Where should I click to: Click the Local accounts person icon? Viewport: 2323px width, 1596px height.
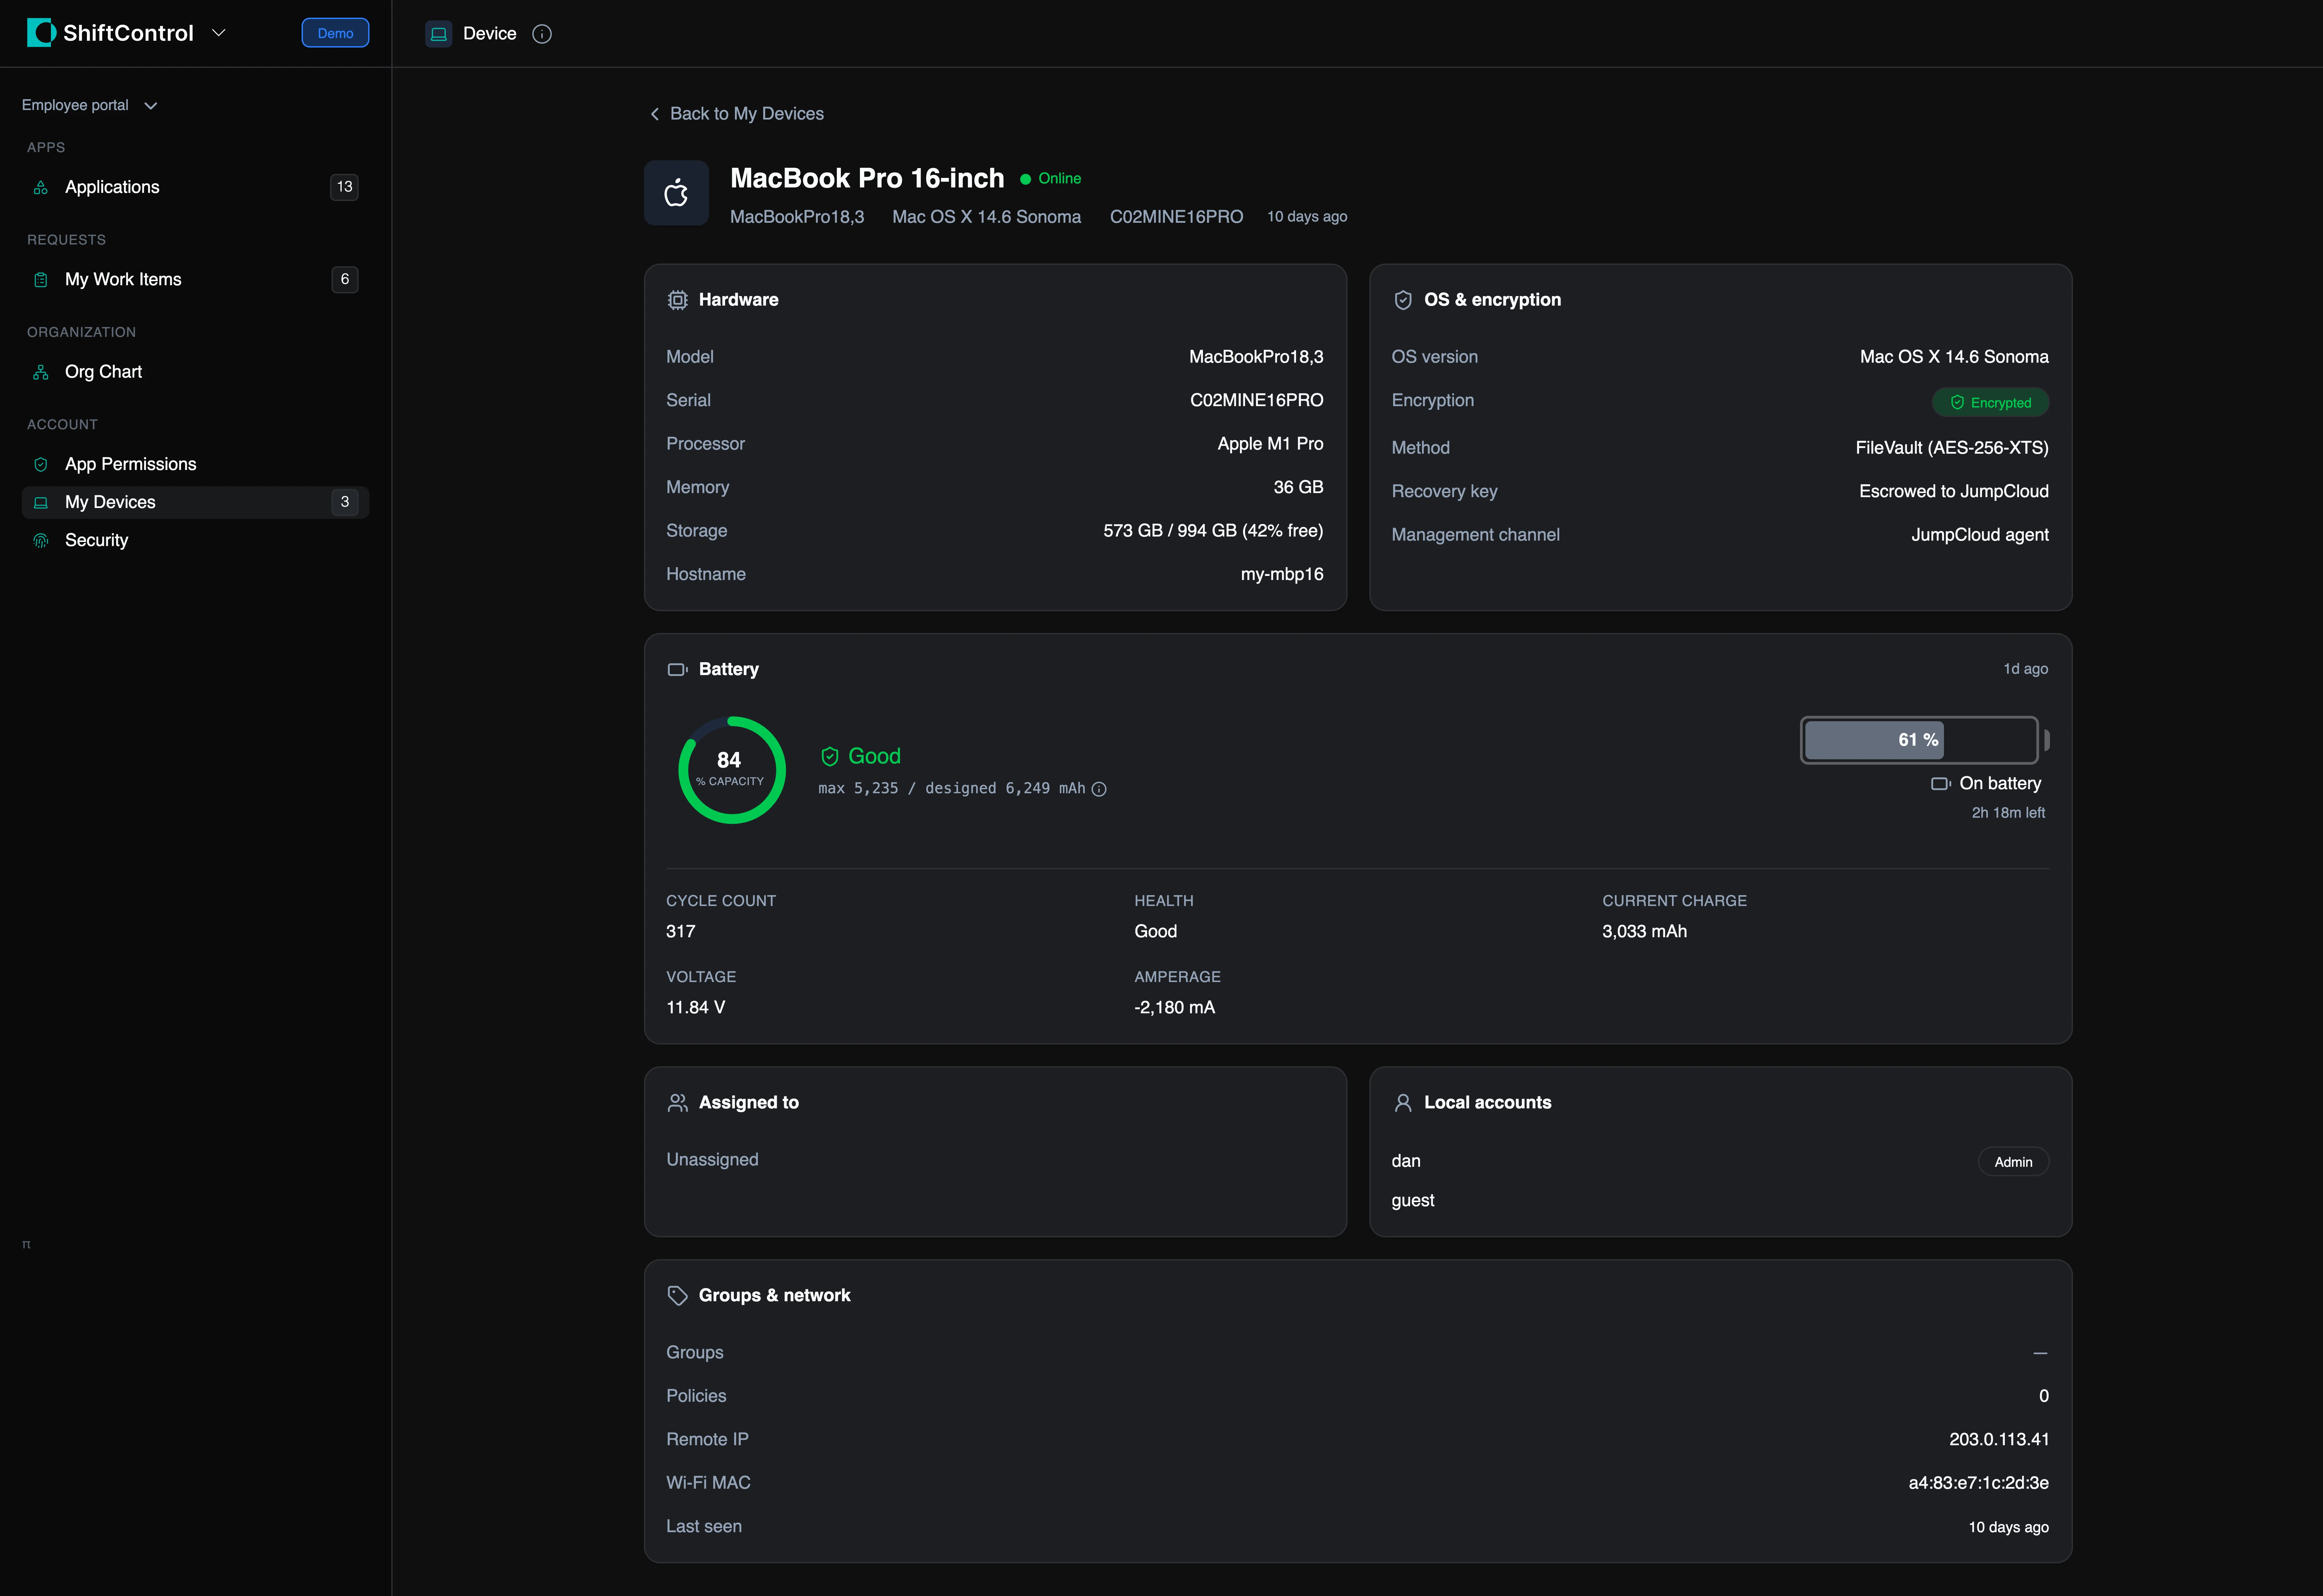(1403, 1103)
